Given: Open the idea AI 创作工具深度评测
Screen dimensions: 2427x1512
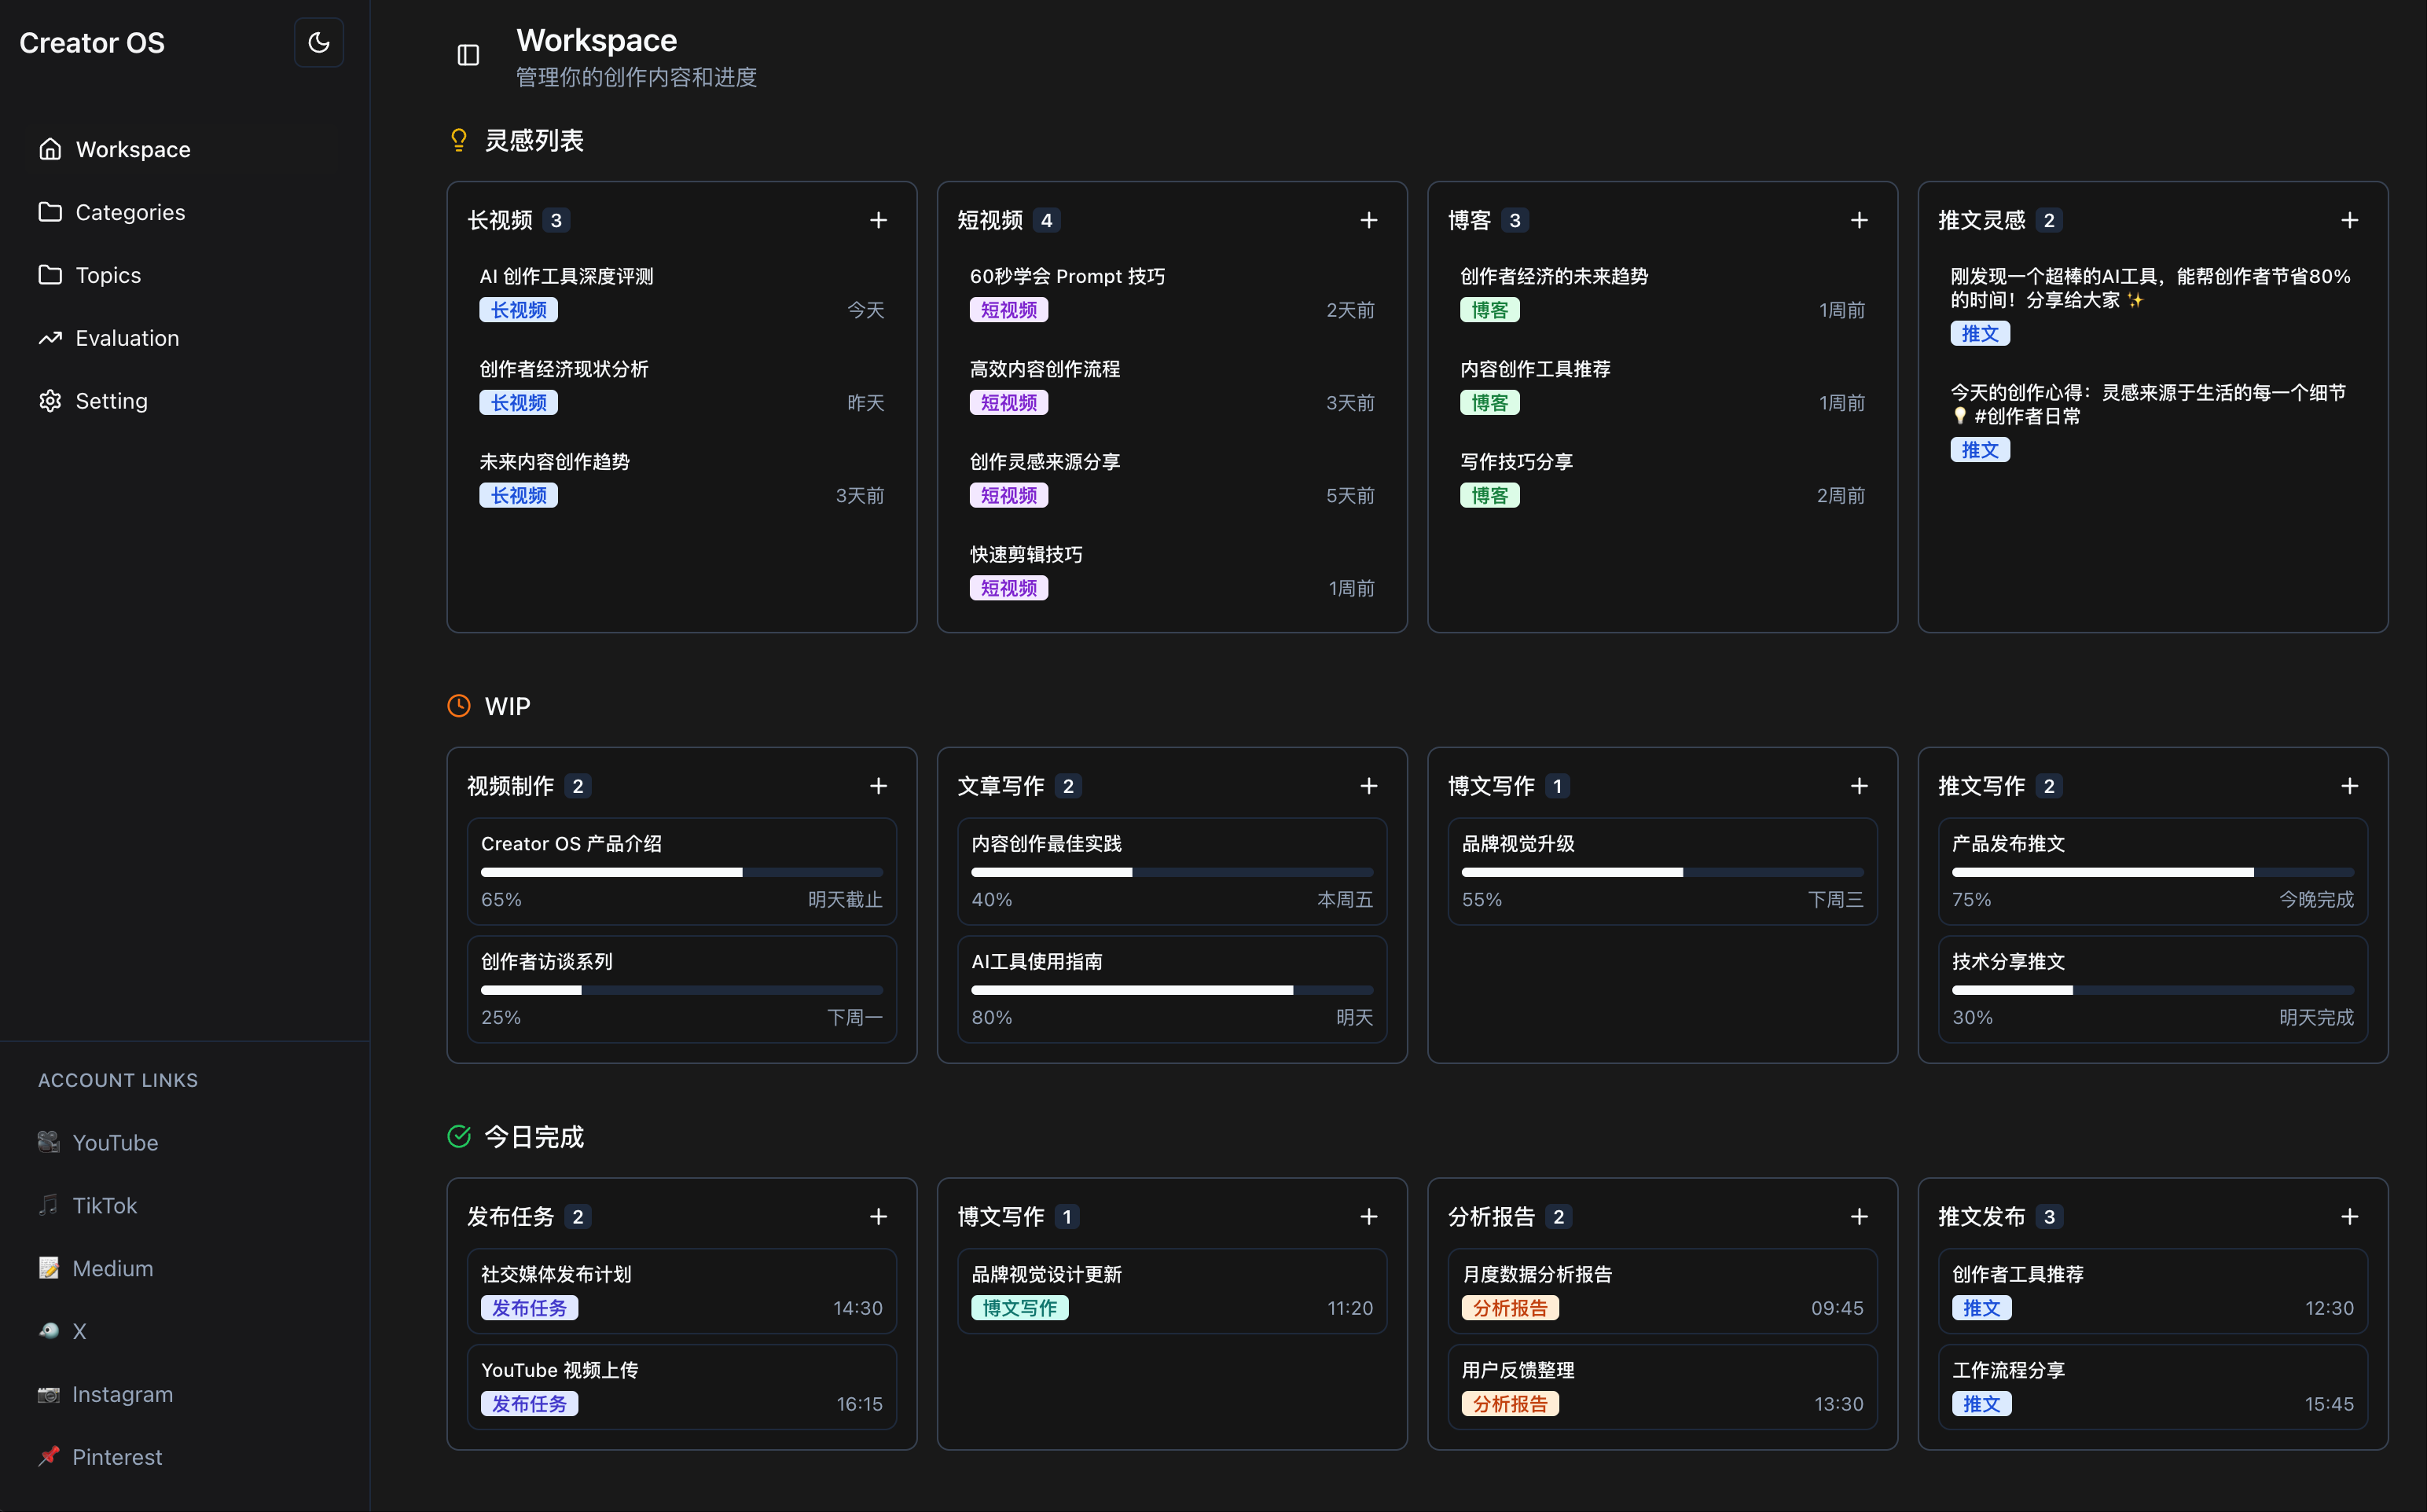Looking at the screenshot, I should click(x=682, y=292).
